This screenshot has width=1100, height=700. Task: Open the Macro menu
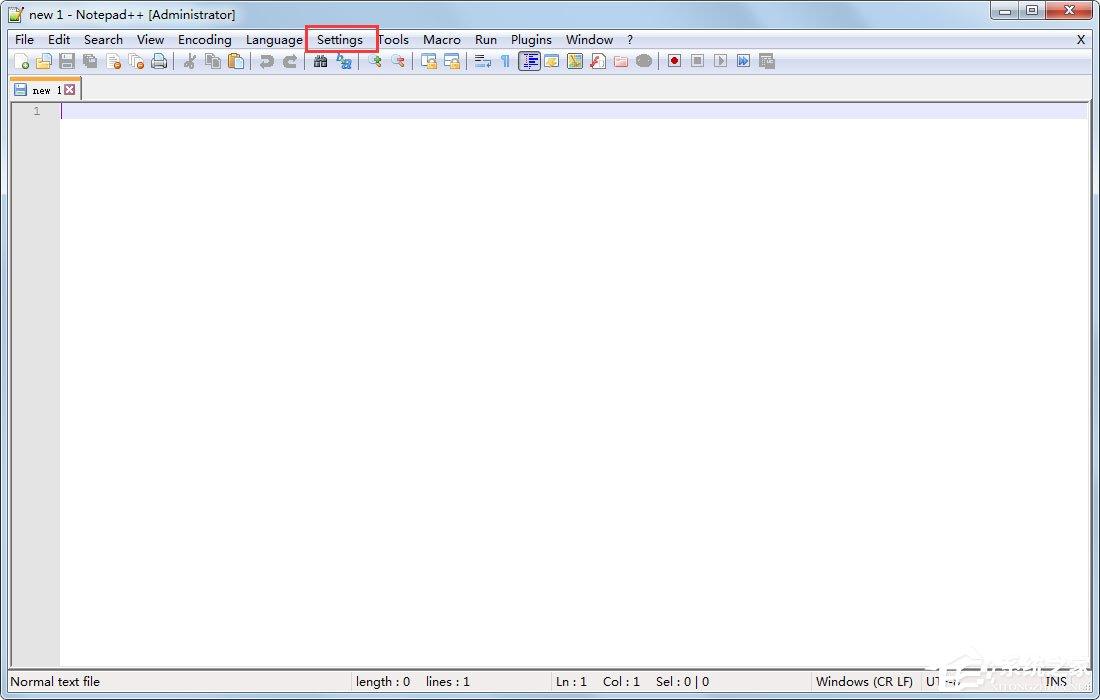[442, 40]
